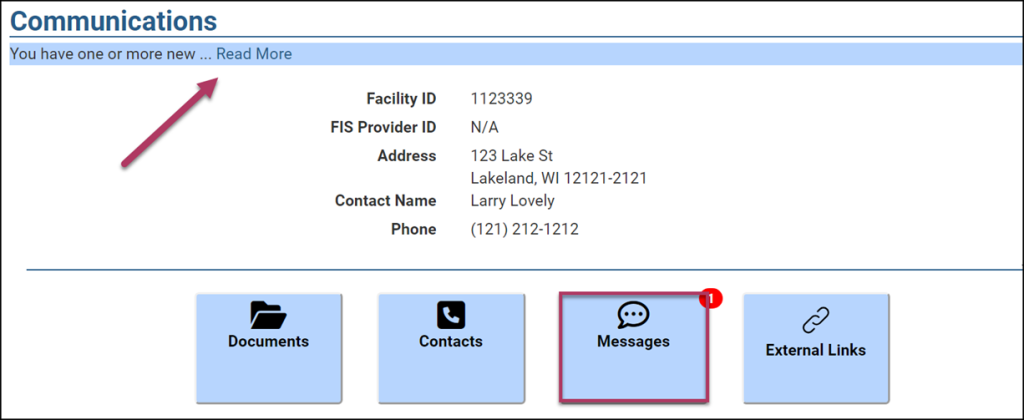The image size is (1024, 420).
Task: Select the Facility ID value 1123339
Action: click(501, 99)
